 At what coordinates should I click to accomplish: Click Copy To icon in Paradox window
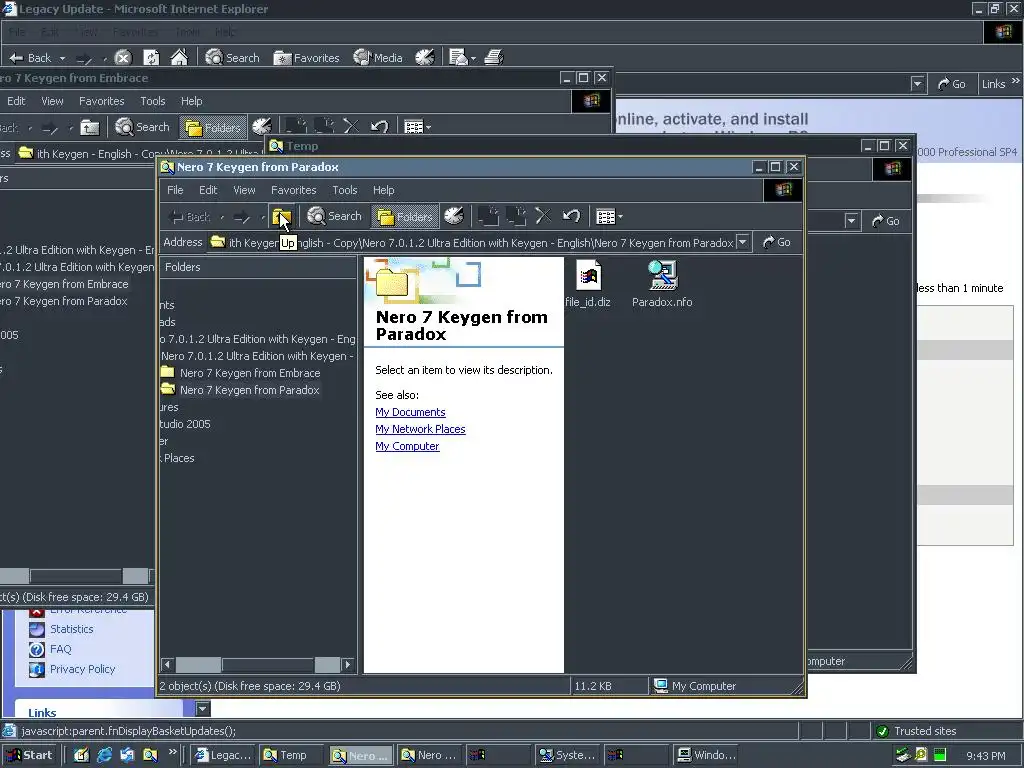coord(516,216)
